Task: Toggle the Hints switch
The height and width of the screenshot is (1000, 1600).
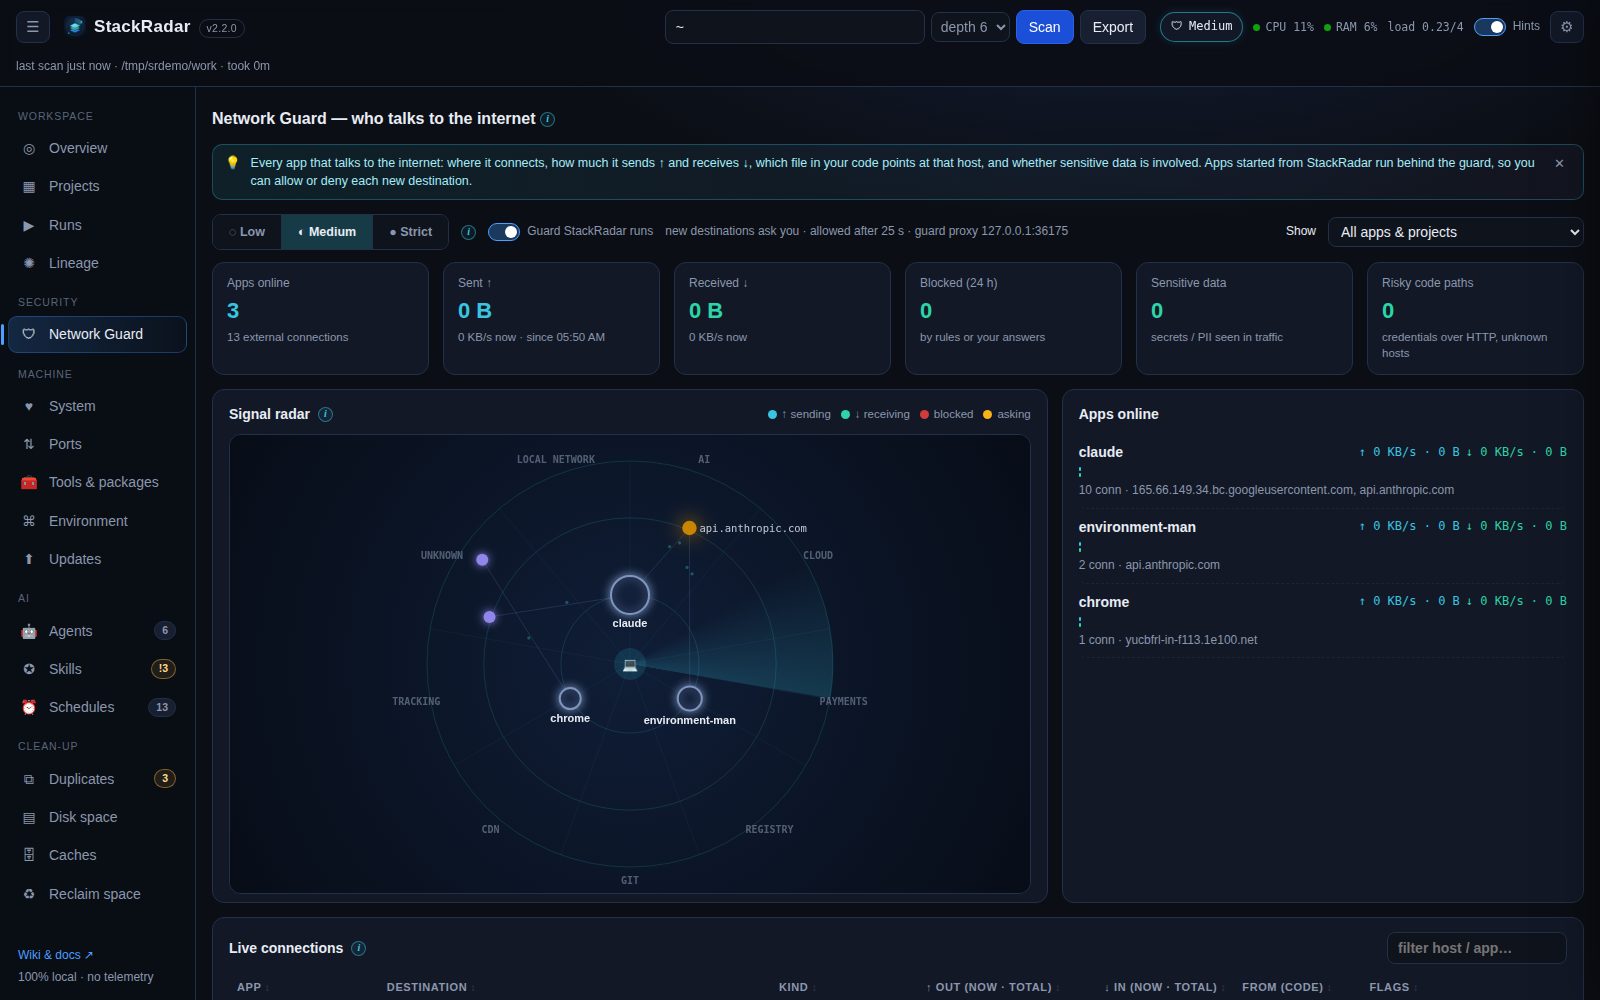Action: coord(1489,27)
